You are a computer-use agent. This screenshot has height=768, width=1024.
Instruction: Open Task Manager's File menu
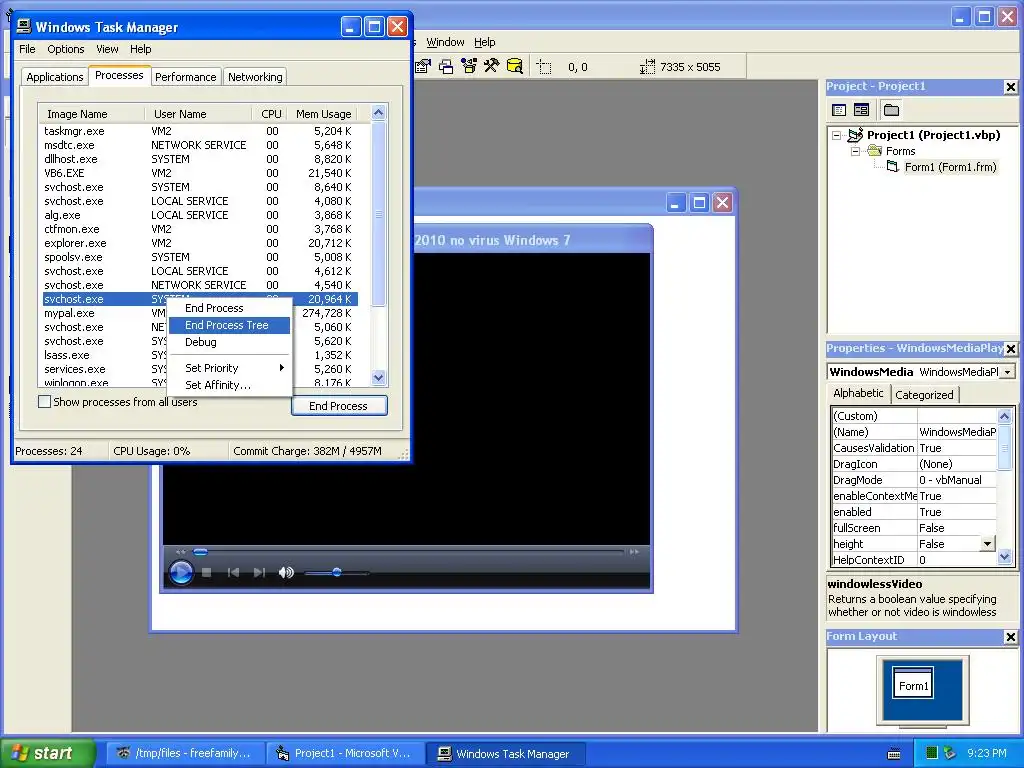(x=27, y=49)
